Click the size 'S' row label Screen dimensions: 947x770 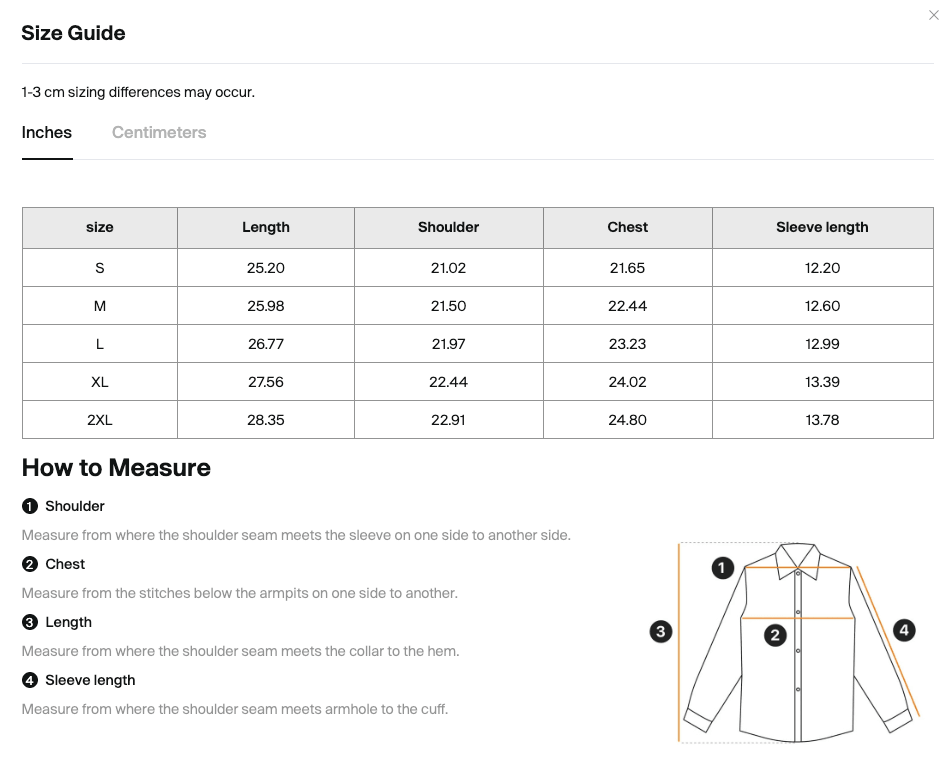click(x=100, y=268)
